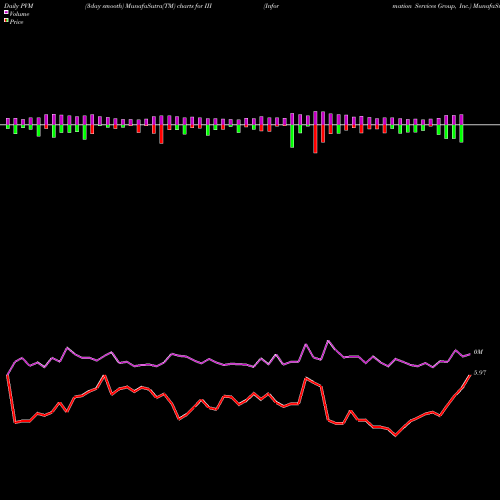Click the end point of the magenta volume line
This screenshot has height=500, width=500.
click(470, 354)
